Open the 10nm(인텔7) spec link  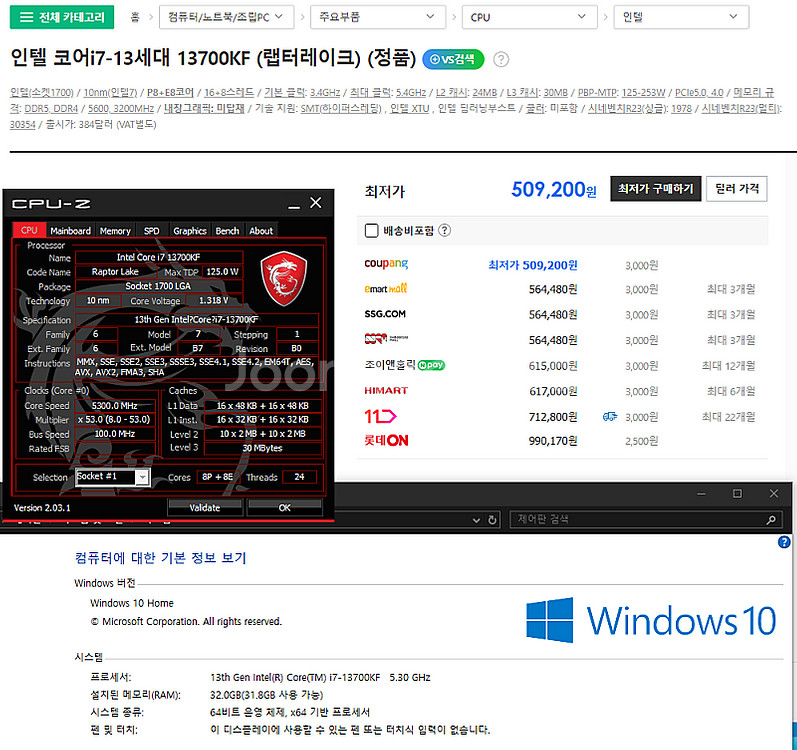[x=110, y=92]
